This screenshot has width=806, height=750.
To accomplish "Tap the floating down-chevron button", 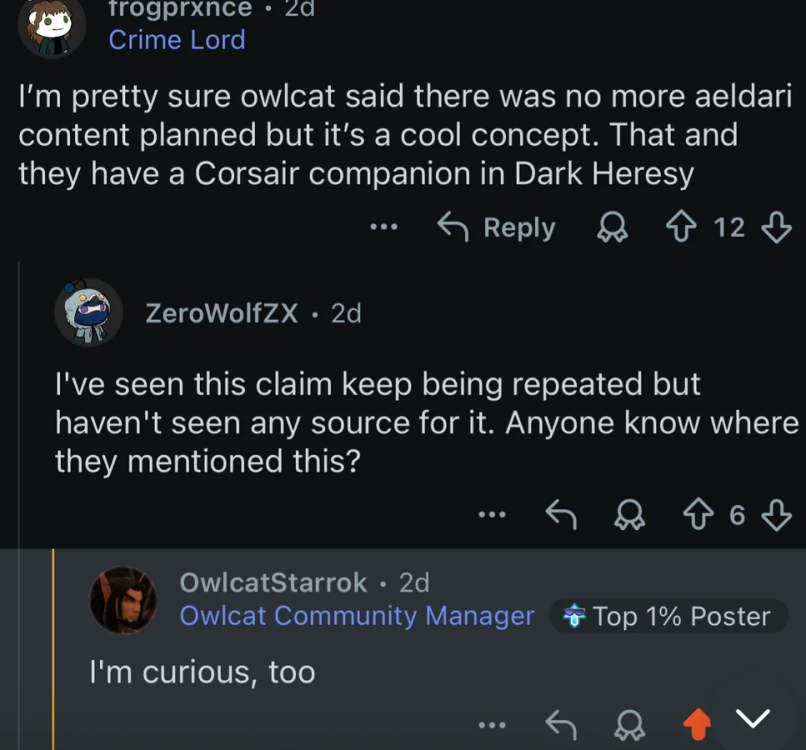I will [753, 718].
